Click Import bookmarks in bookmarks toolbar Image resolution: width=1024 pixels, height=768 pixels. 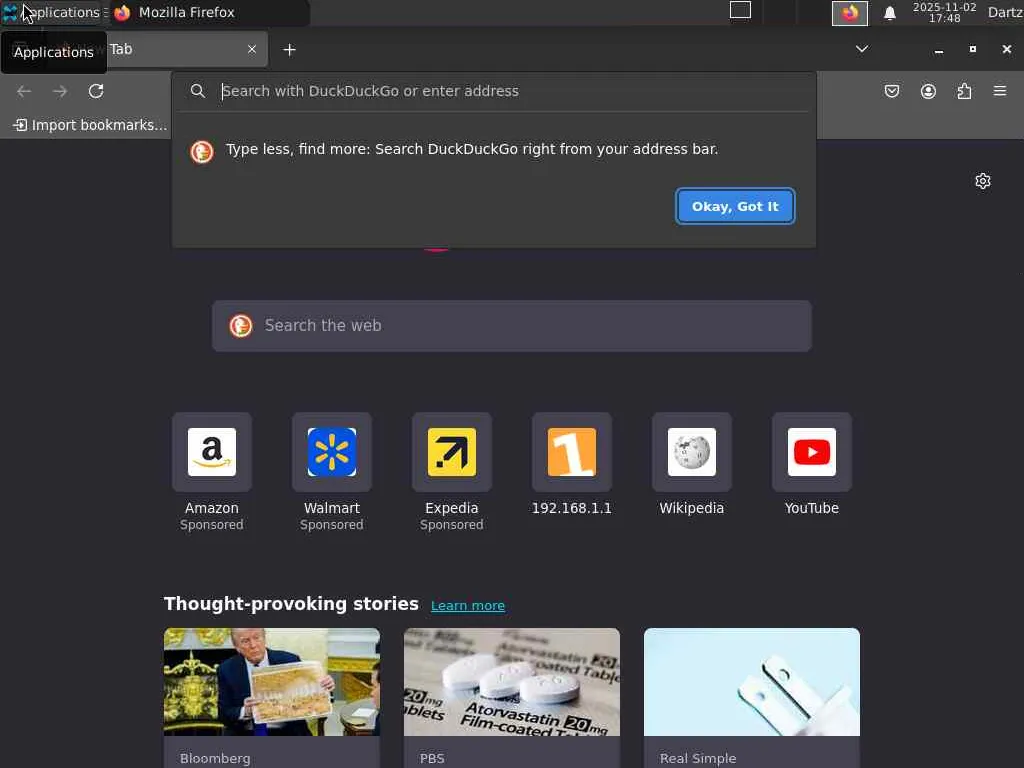[x=90, y=125]
